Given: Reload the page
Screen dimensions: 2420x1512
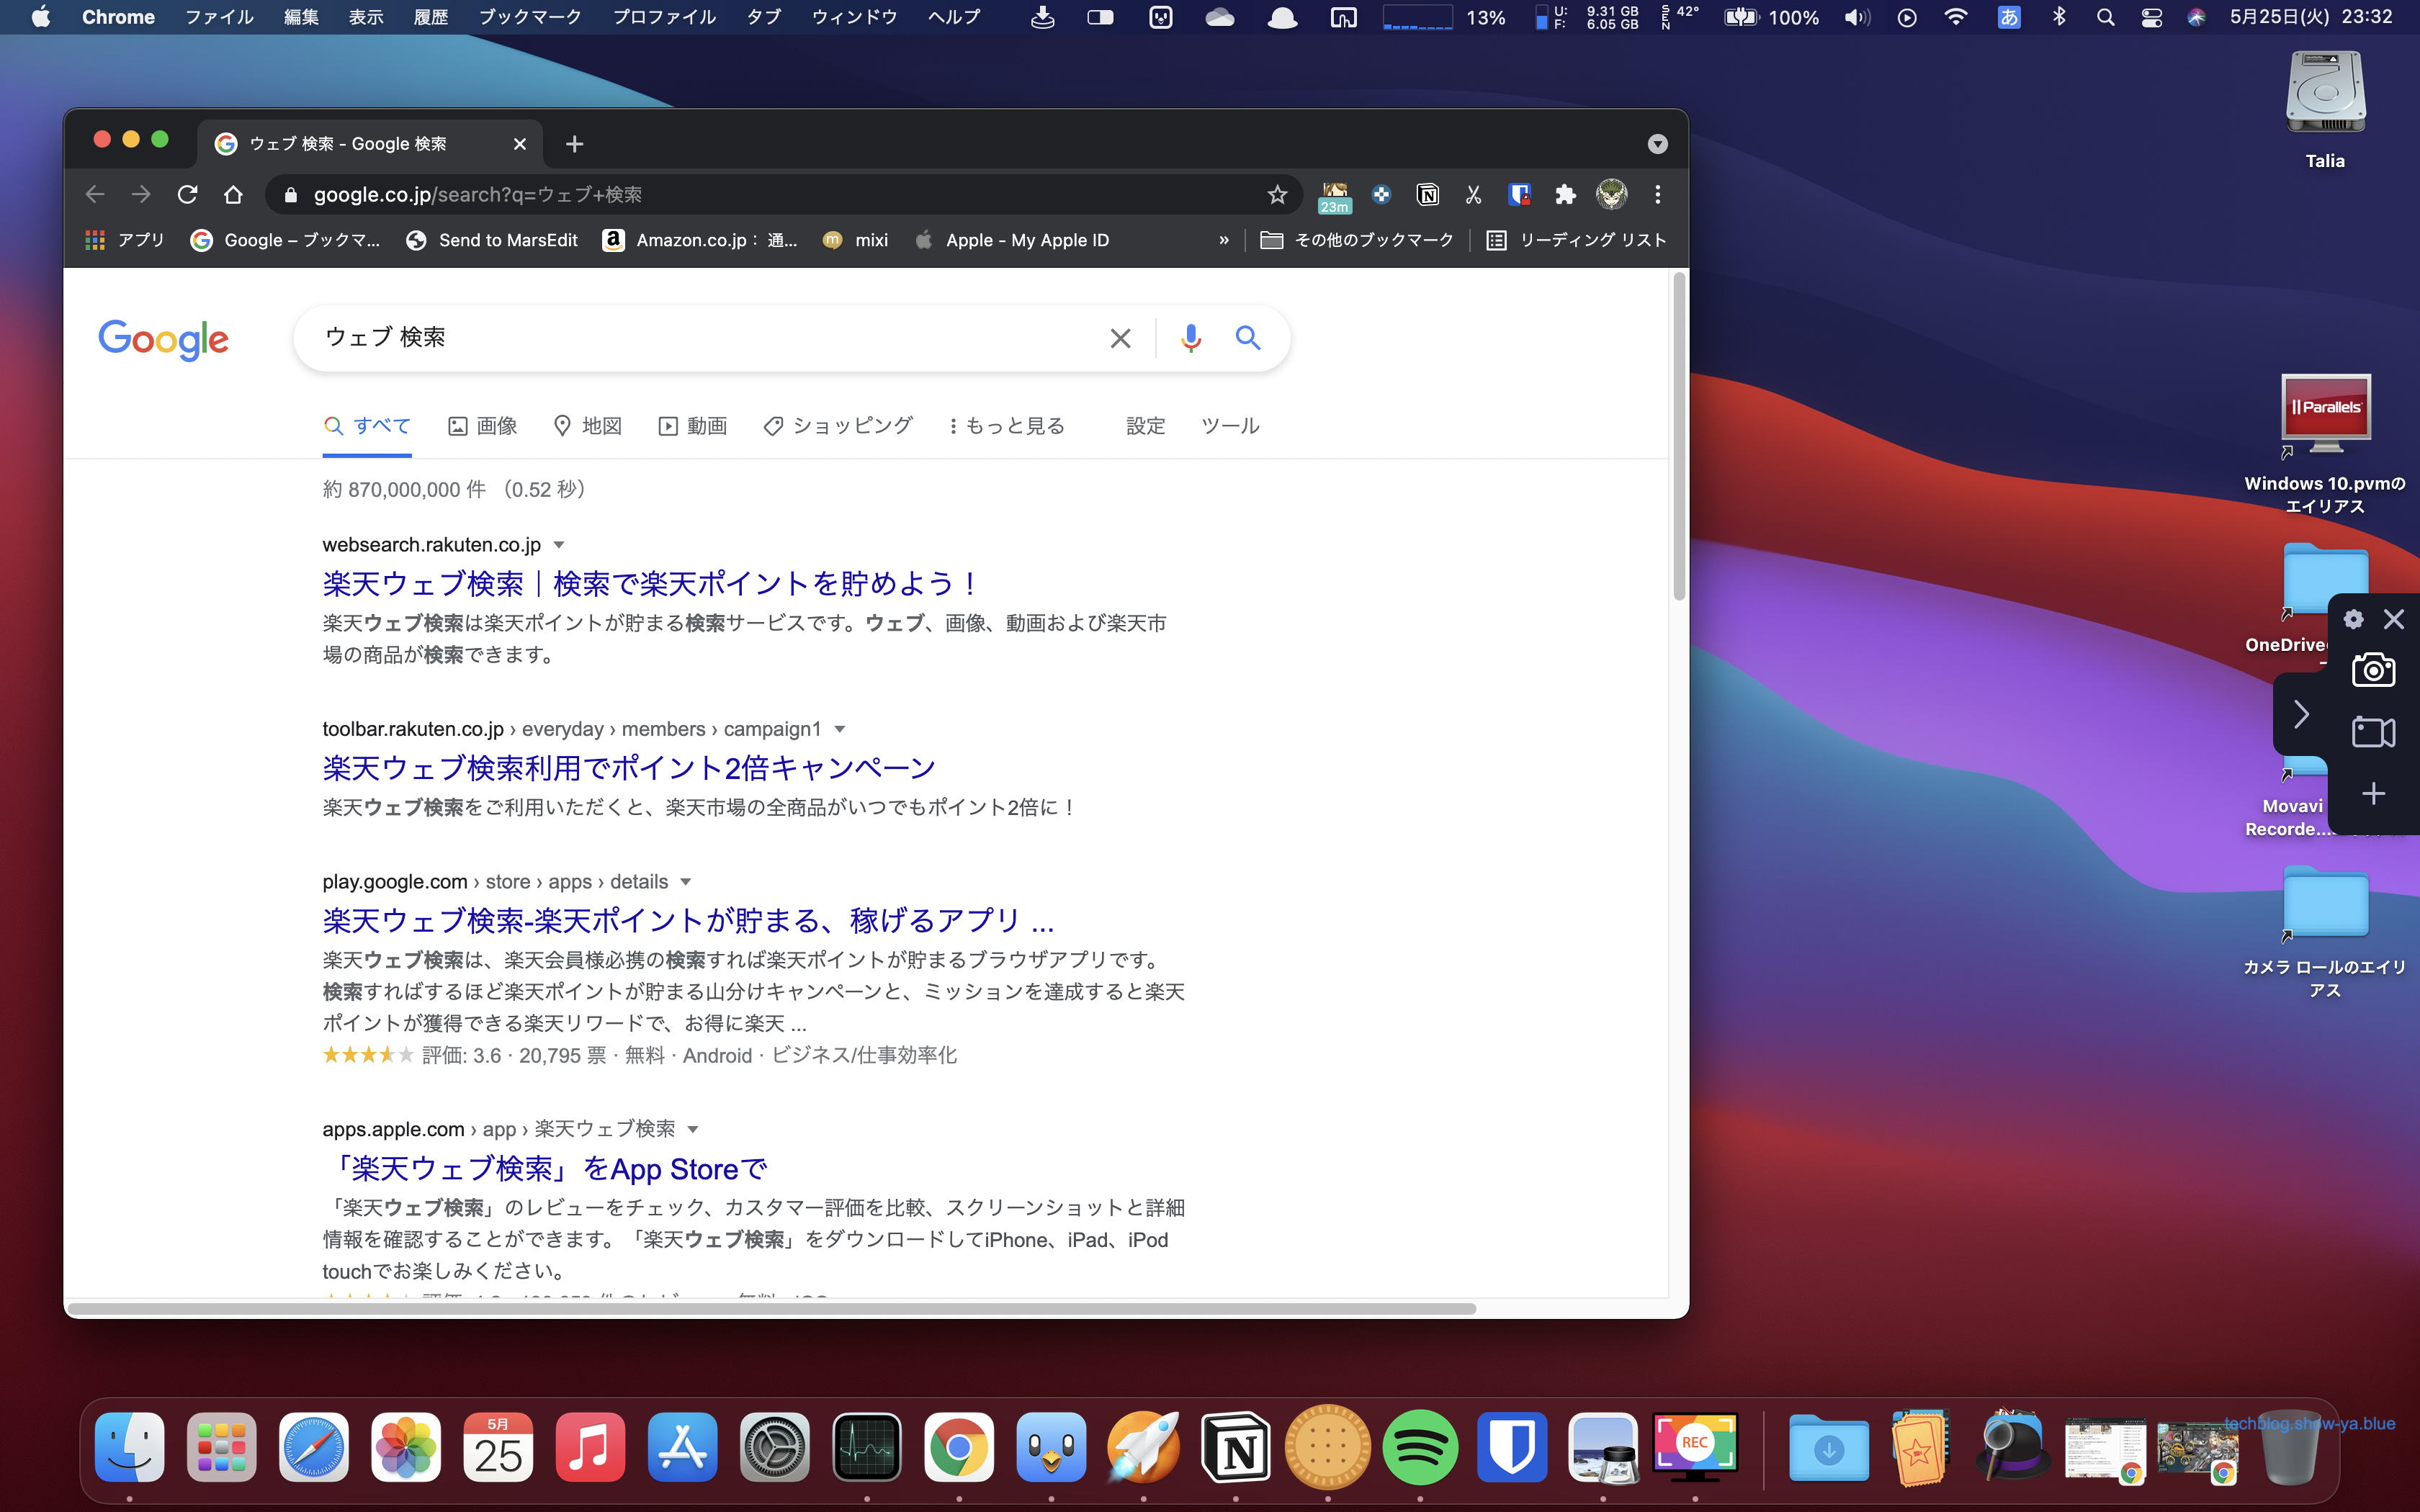Looking at the screenshot, I should 187,195.
